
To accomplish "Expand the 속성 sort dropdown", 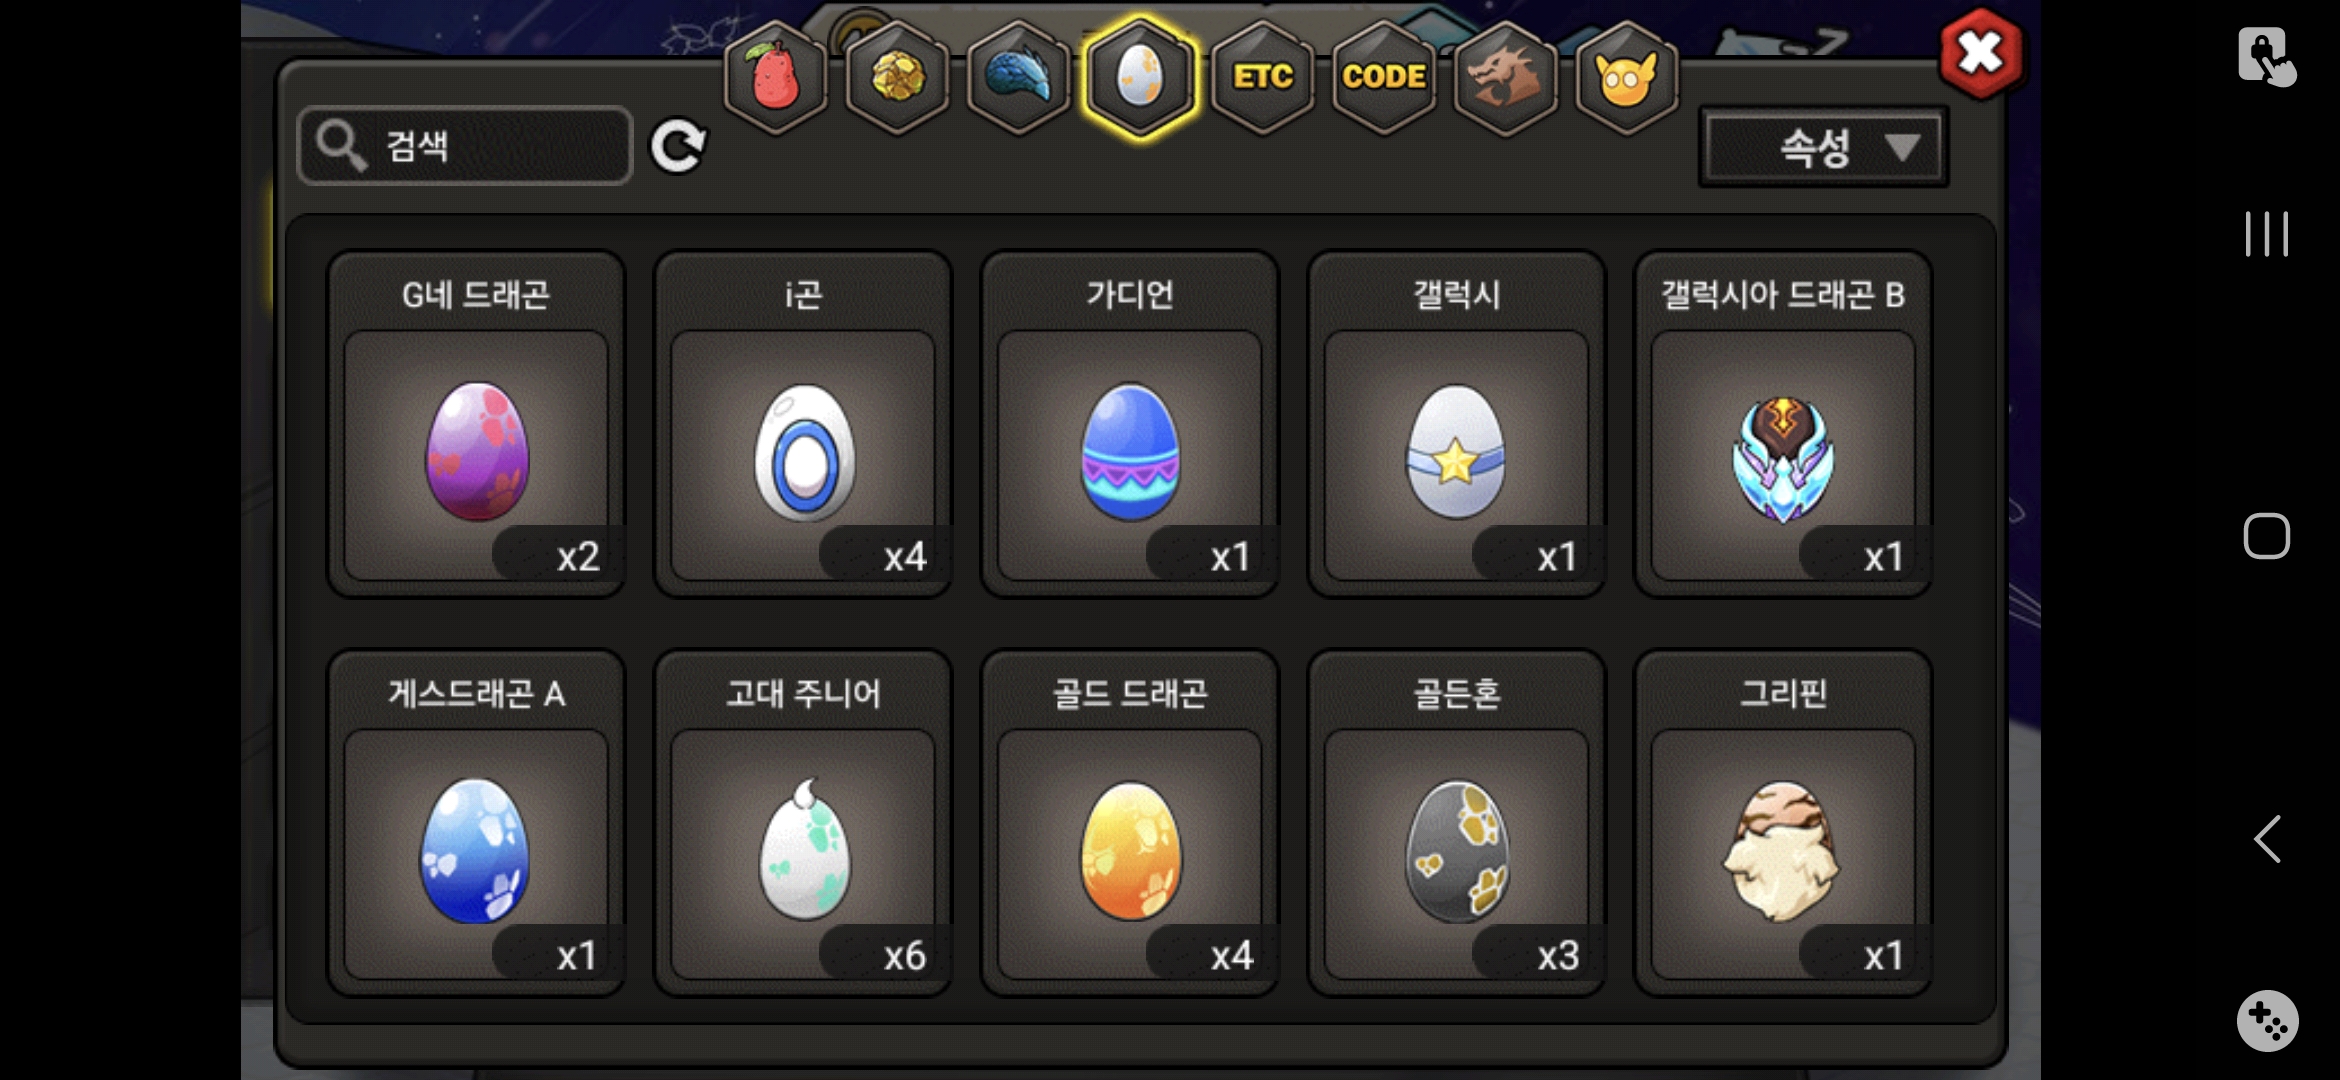I will [1824, 148].
